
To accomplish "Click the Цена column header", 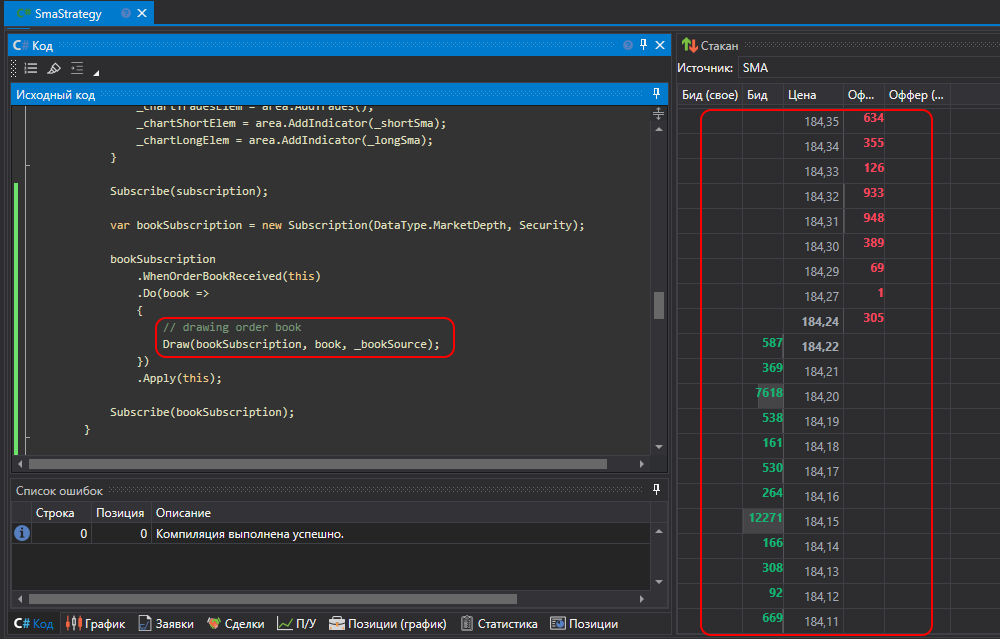I will (x=813, y=95).
